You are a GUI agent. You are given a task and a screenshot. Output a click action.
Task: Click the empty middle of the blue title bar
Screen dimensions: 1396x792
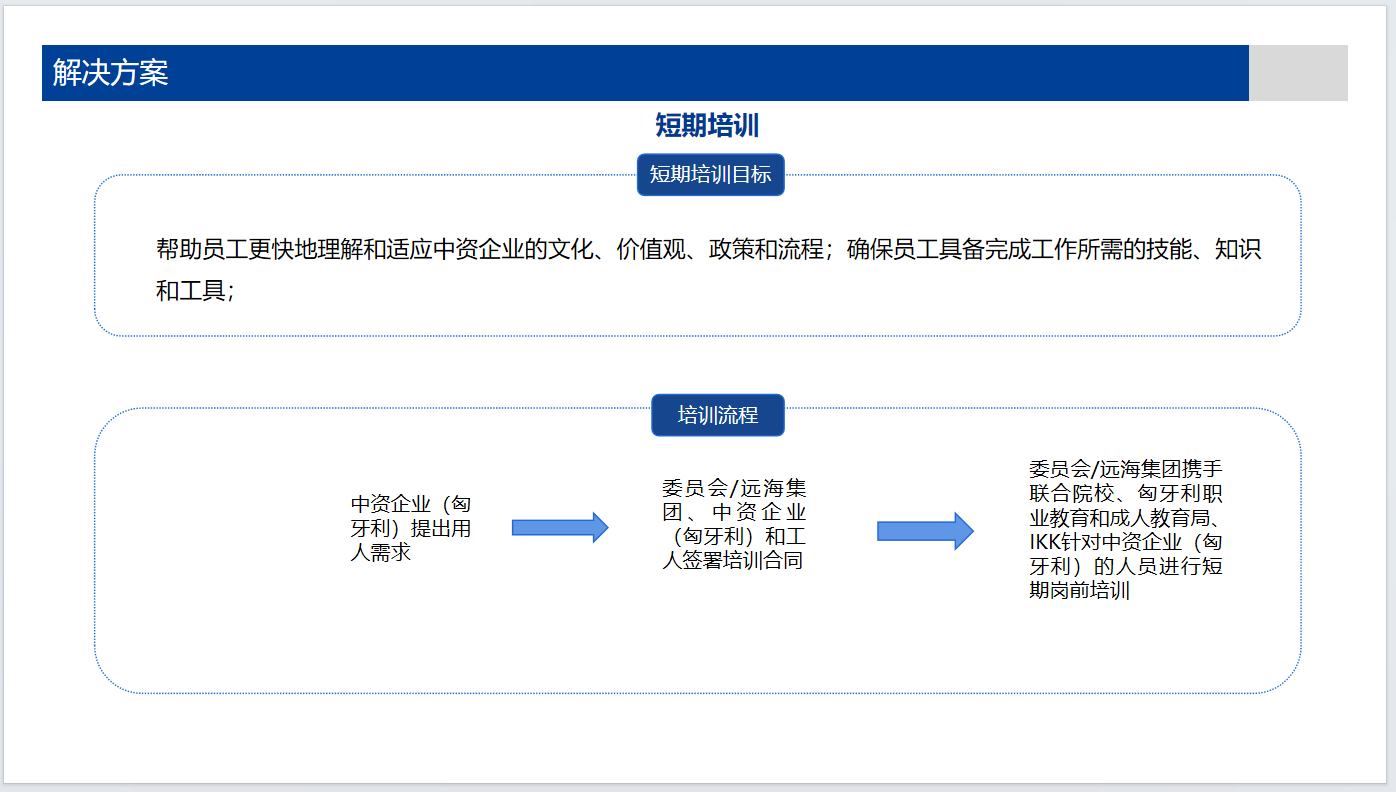click(700, 73)
